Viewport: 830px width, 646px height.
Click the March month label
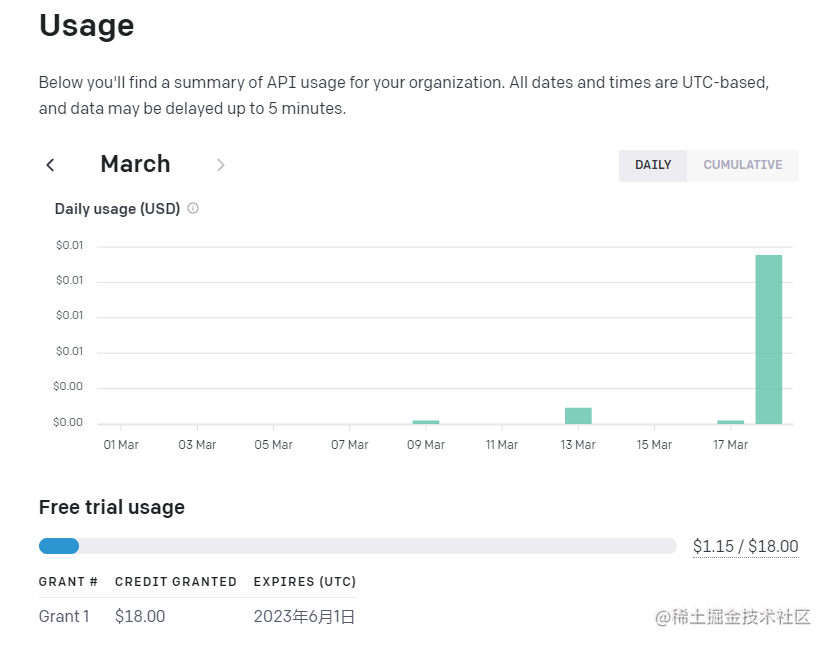click(135, 164)
